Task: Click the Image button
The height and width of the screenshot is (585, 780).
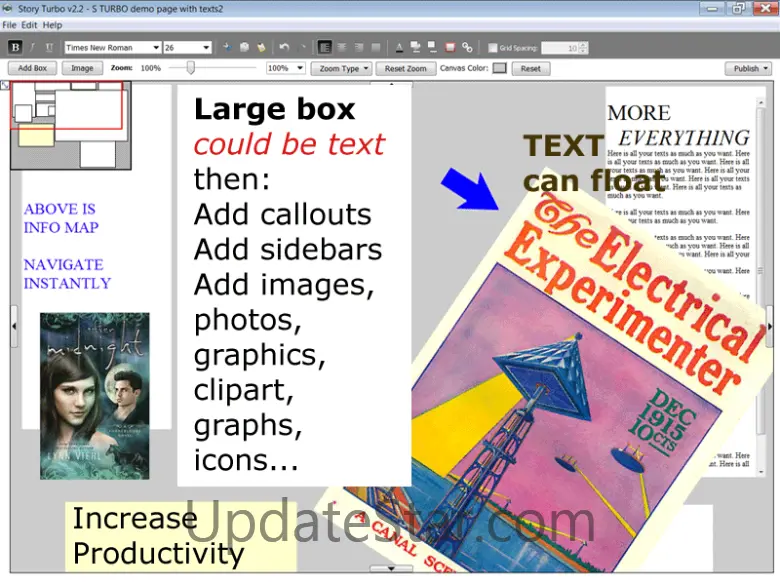Action: 82,68
